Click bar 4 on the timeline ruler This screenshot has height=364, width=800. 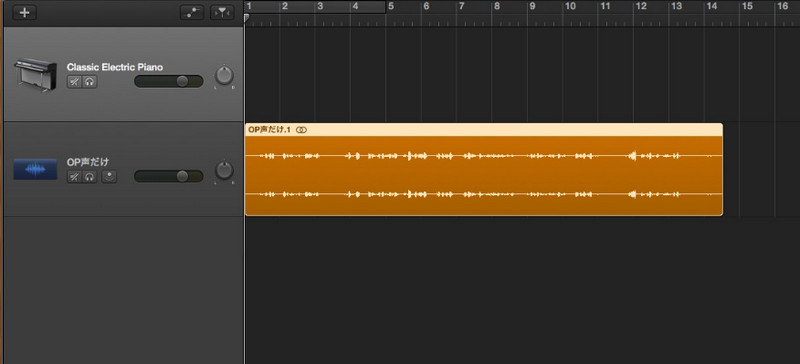point(355,7)
